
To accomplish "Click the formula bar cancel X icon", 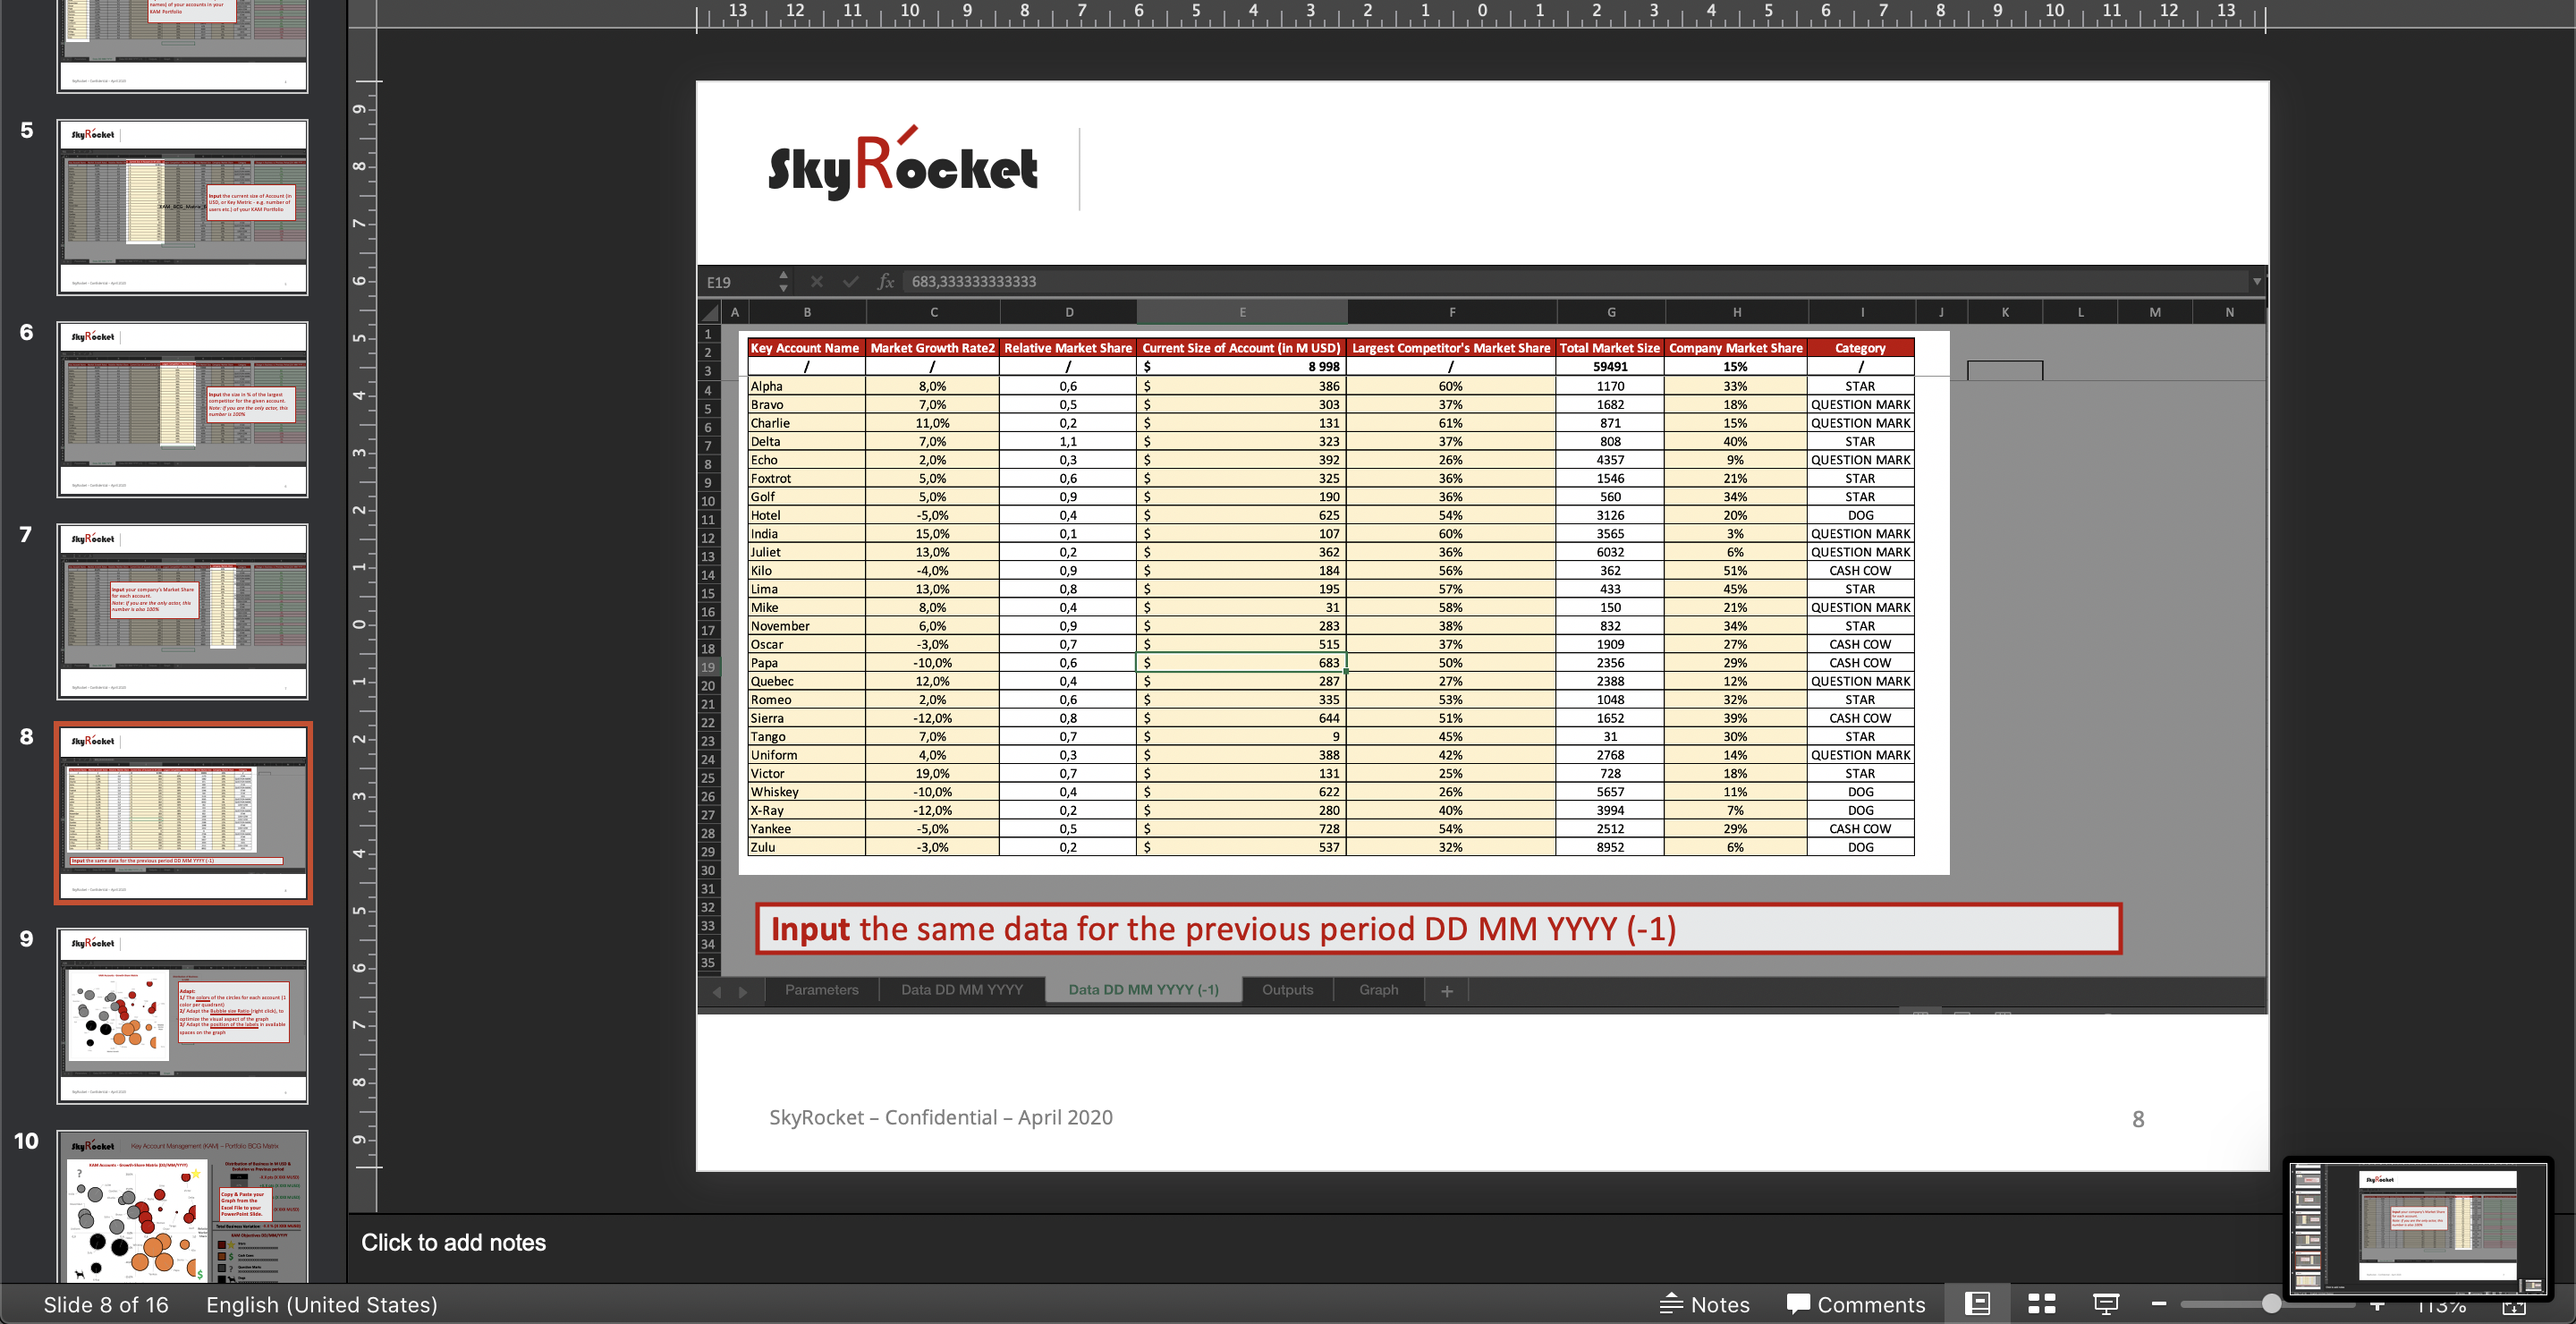I will [x=816, y=282].
